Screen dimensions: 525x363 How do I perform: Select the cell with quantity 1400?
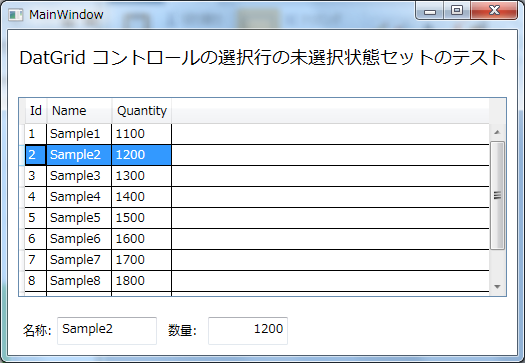(x=142, y=197)
